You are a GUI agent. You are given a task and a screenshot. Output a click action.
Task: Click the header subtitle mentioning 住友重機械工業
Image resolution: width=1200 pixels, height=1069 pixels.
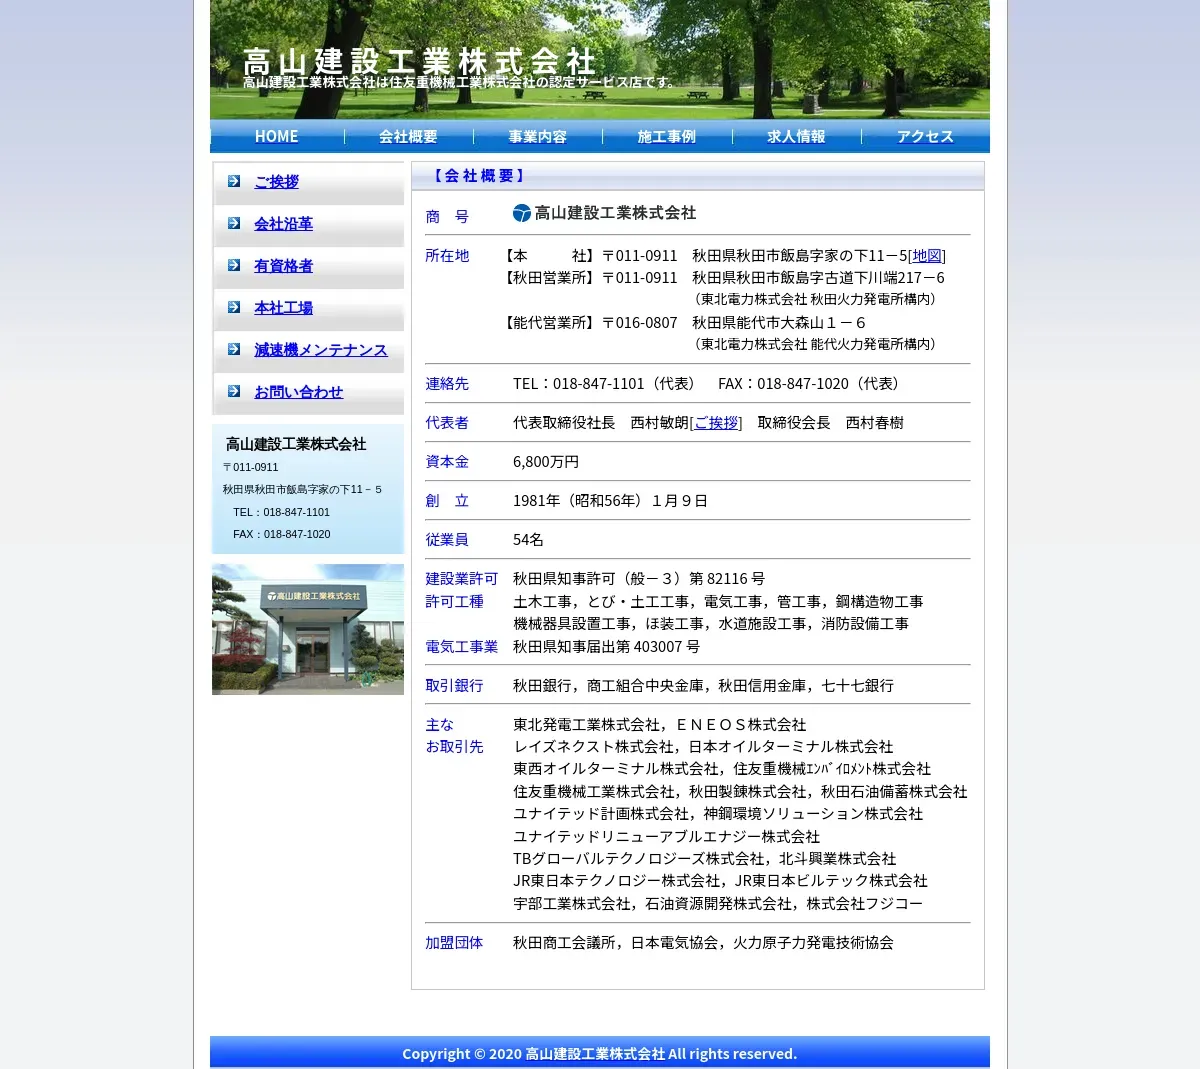point(460,82)
